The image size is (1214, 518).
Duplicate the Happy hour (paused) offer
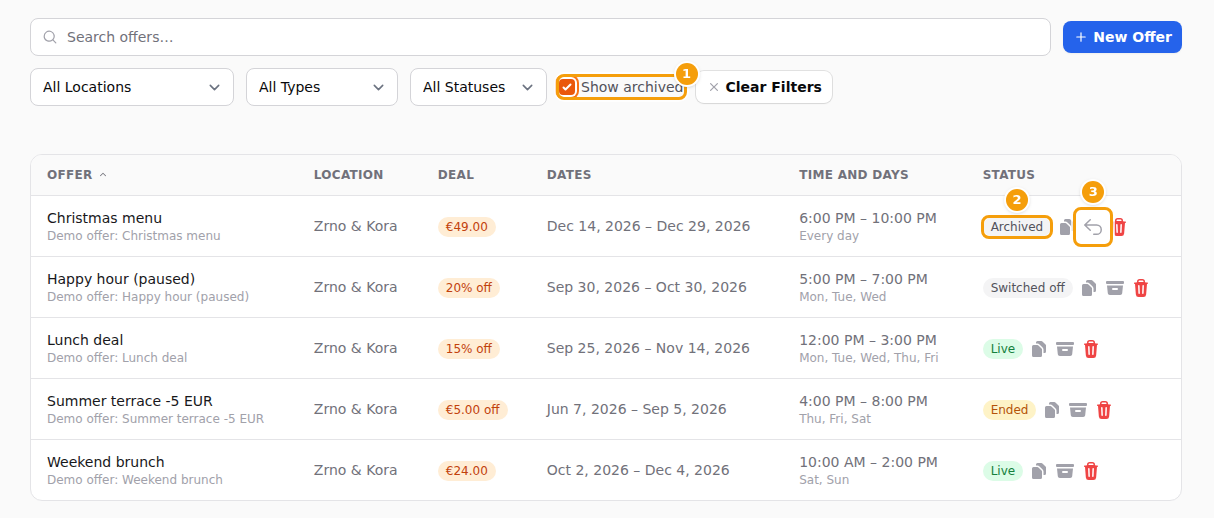1089,288
